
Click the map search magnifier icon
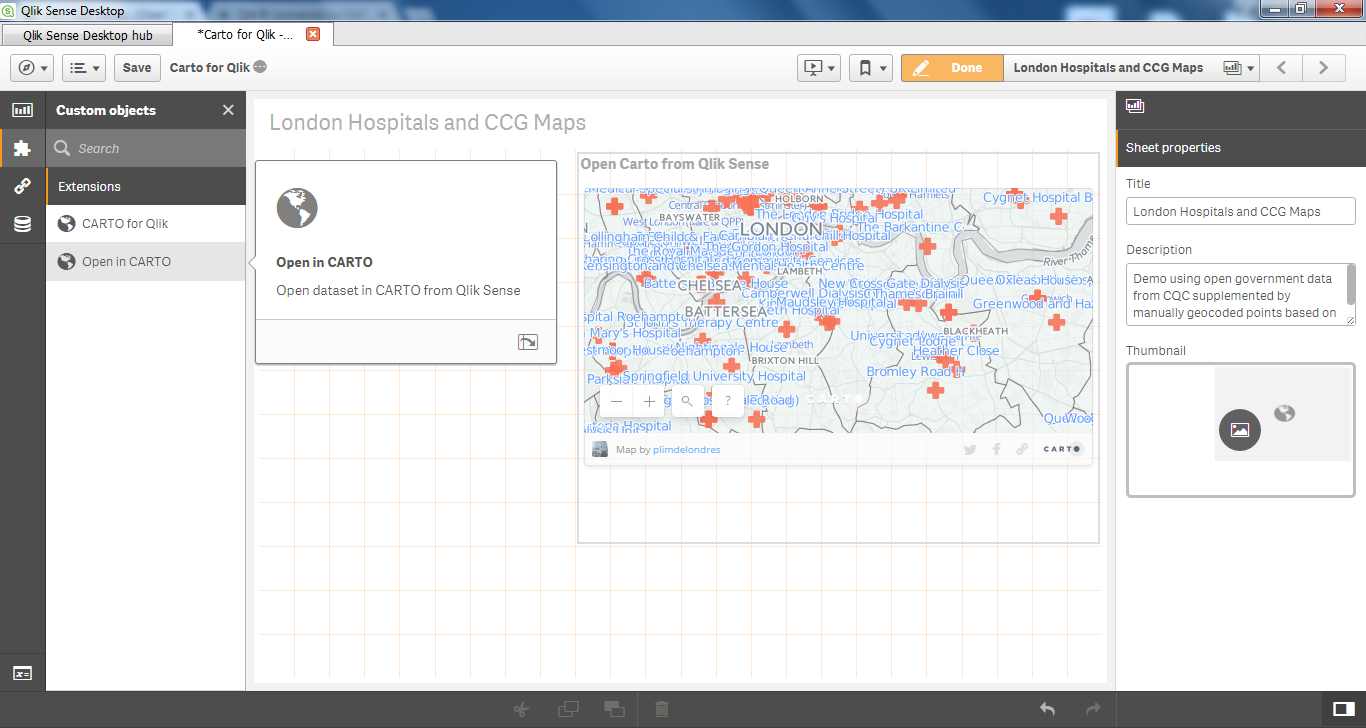[x=688, y=401]
